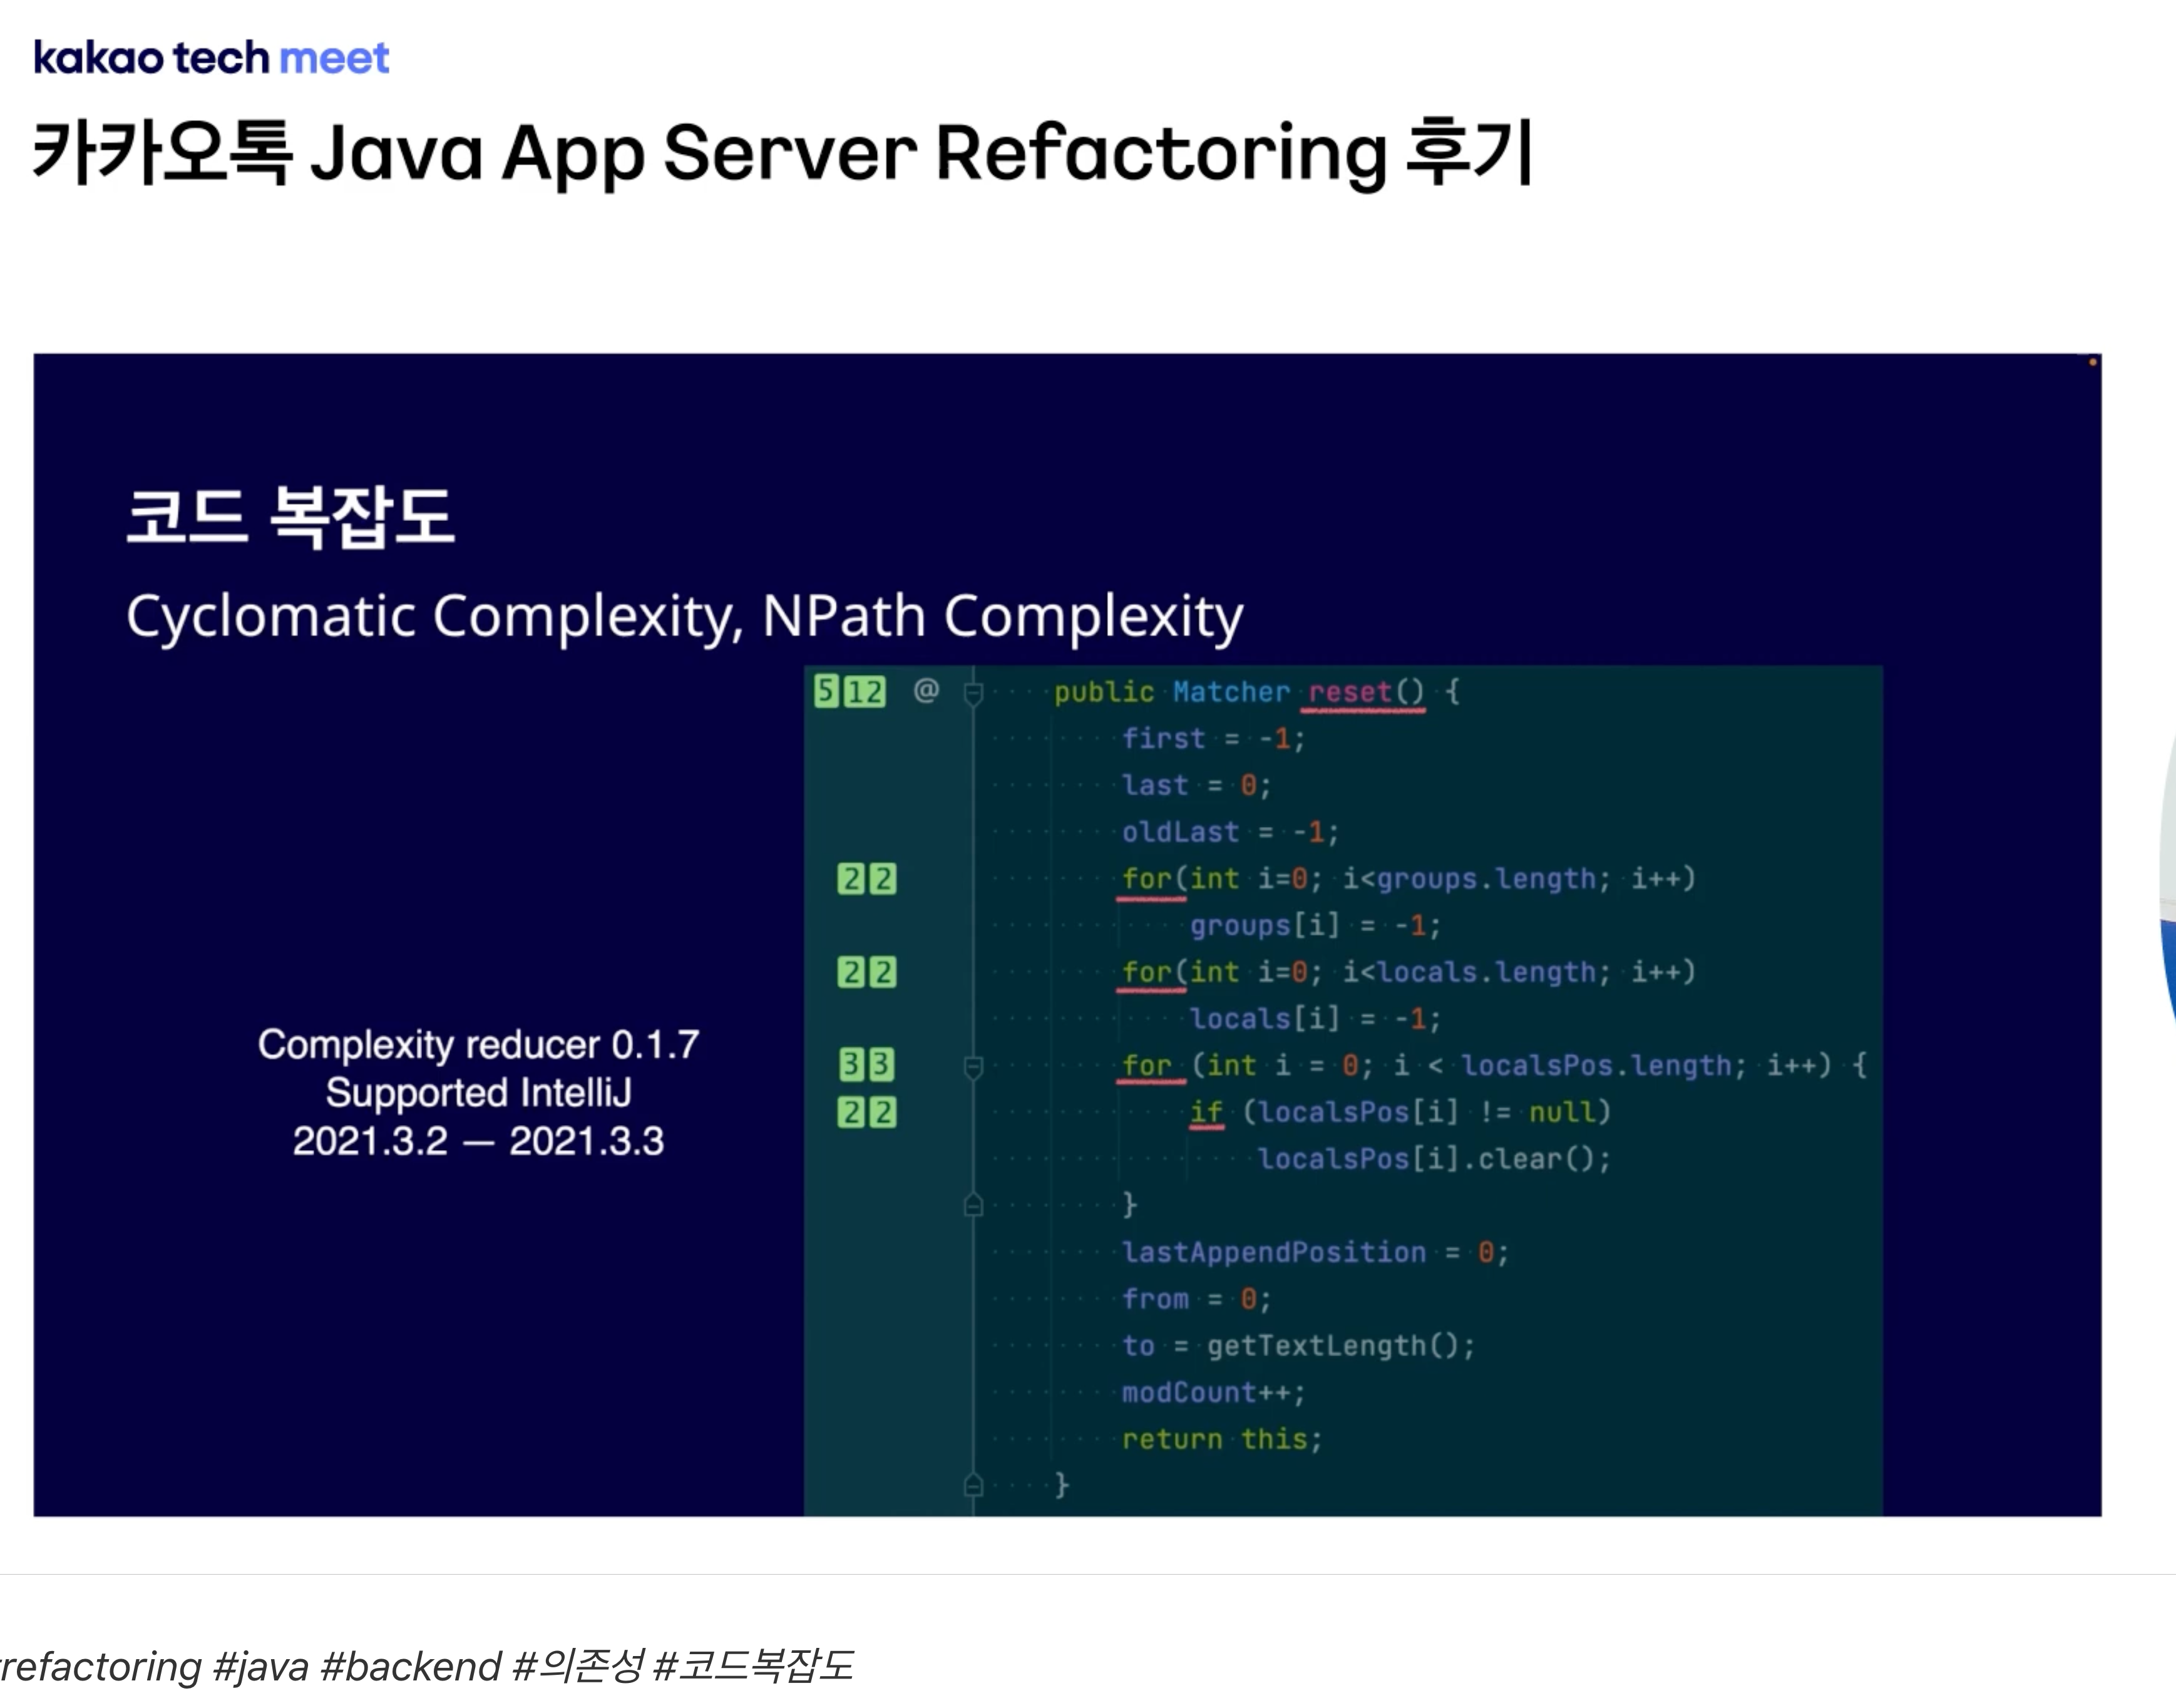Click the '3 3' badge on localsPos loop
The width and height of the screenshot is (2176, 1708).
pyautogui.click(x=866, y=1065)
